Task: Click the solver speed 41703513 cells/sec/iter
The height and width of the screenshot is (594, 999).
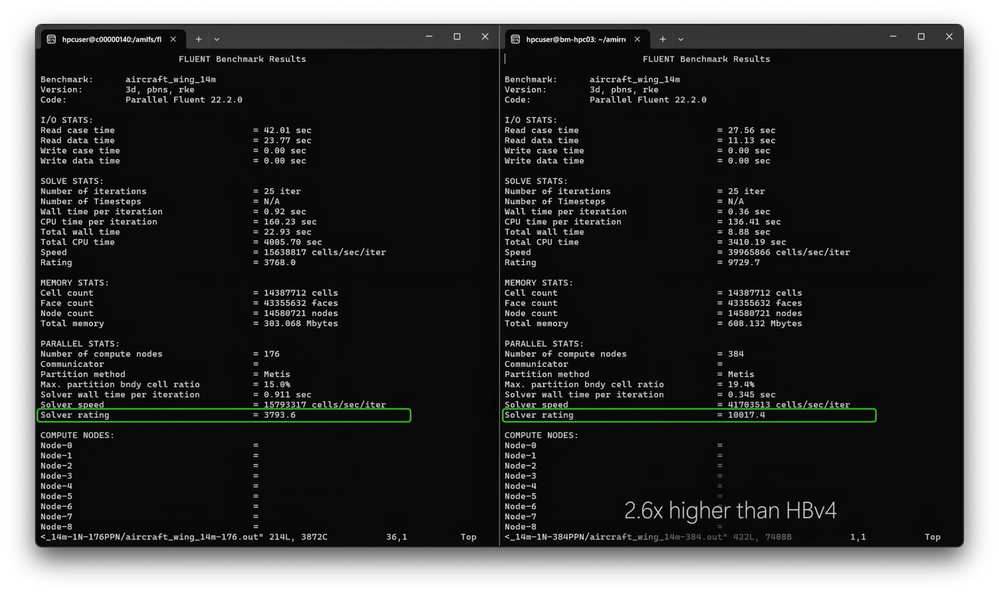Action: (x=789, y=405)
